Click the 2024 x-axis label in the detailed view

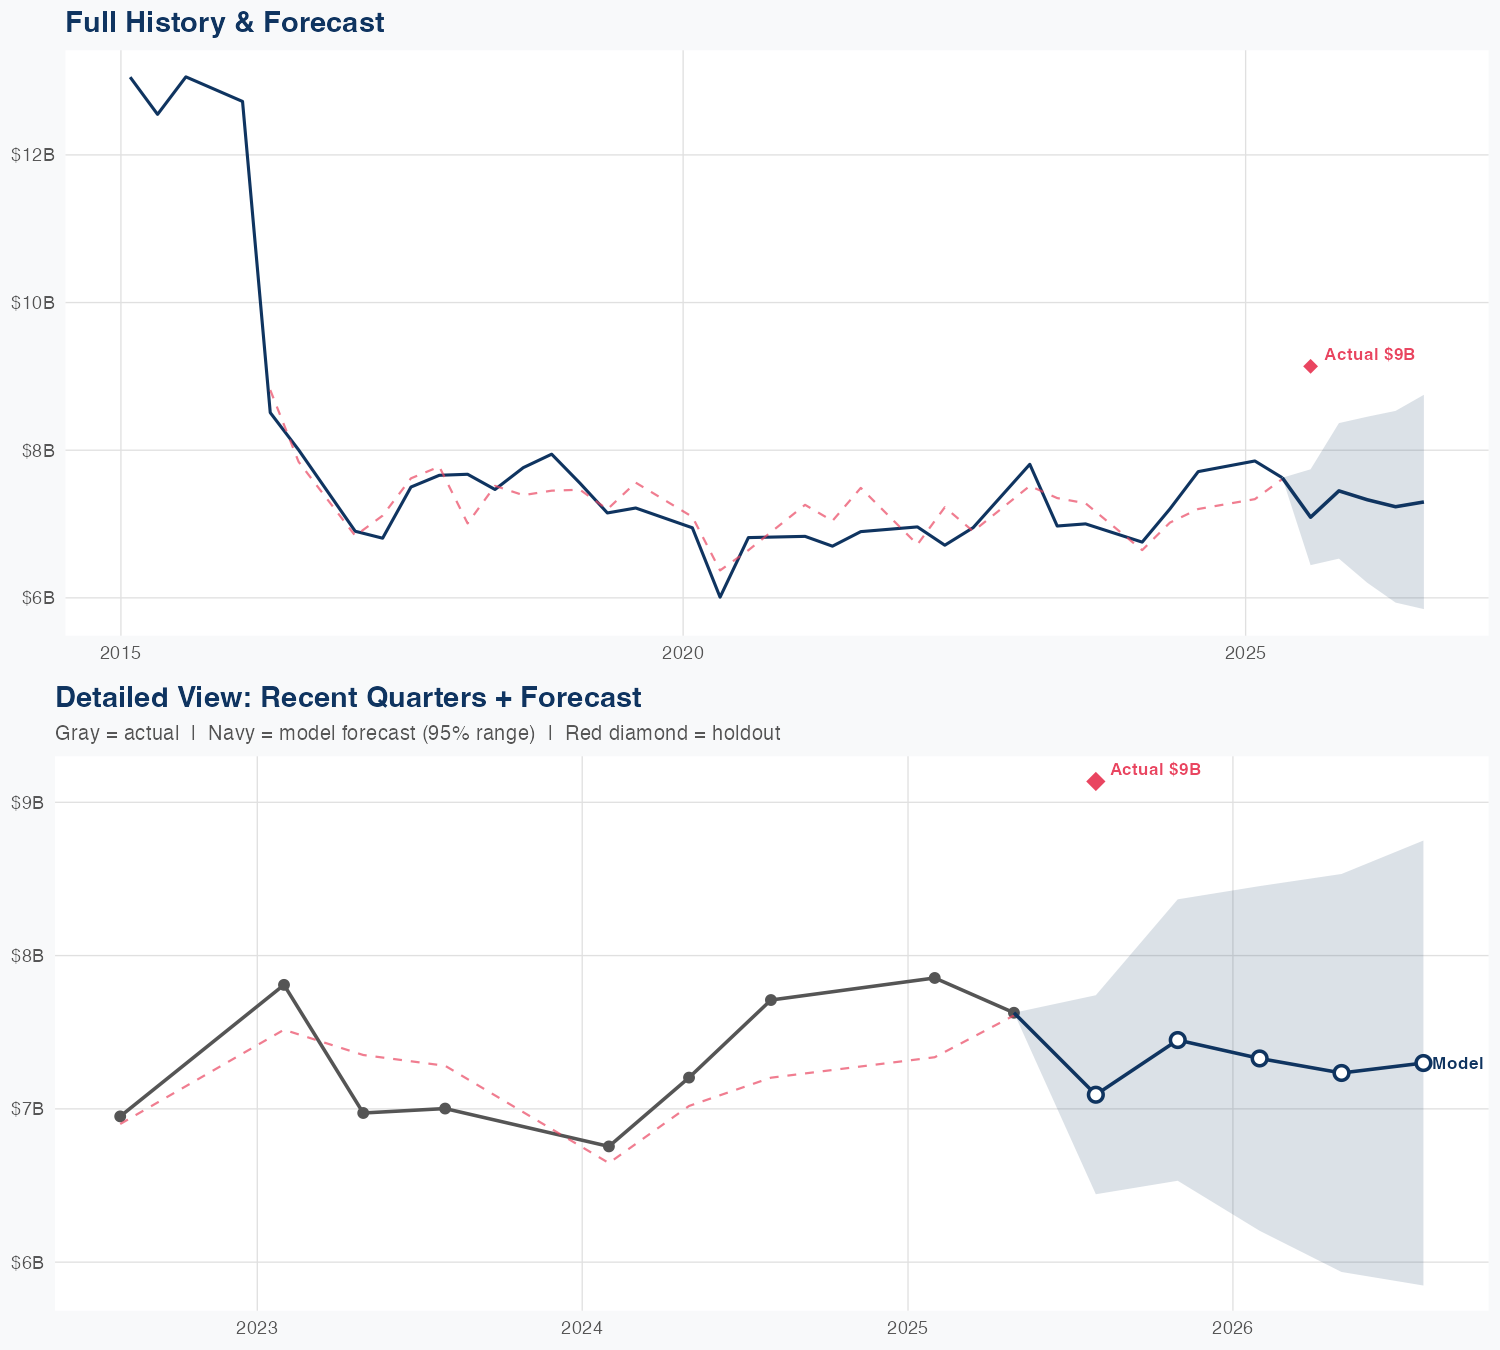[x=582, y=1328]
